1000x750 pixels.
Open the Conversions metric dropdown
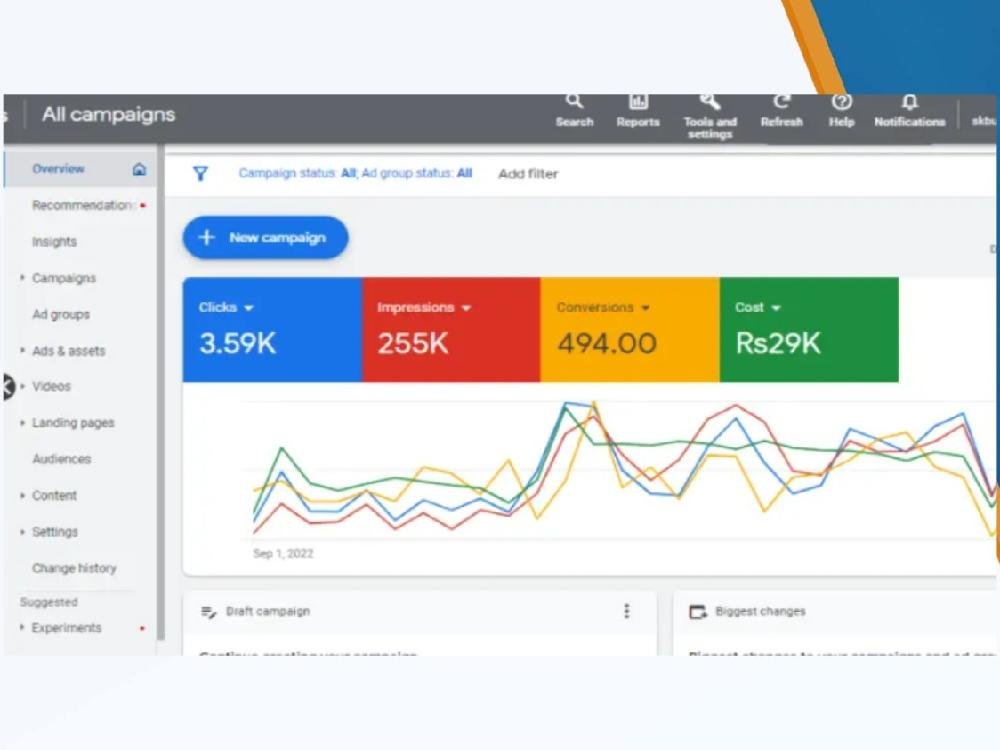pyautogui.click(x=646, y=308)
